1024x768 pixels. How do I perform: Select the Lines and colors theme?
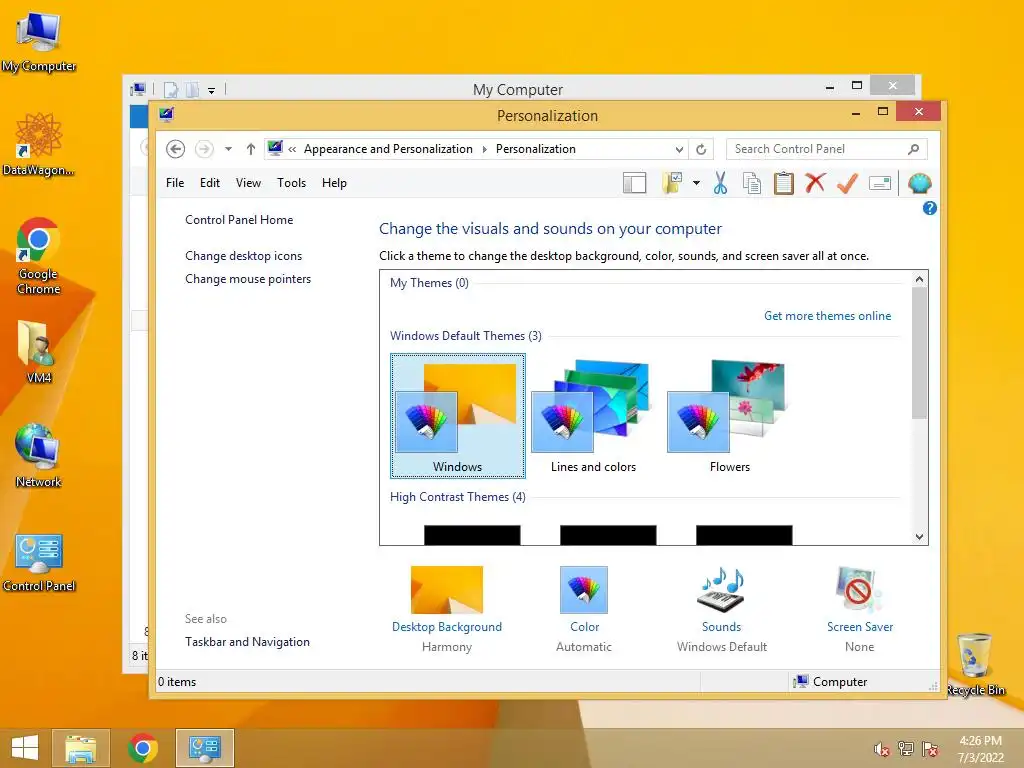(x=594, y=416)
